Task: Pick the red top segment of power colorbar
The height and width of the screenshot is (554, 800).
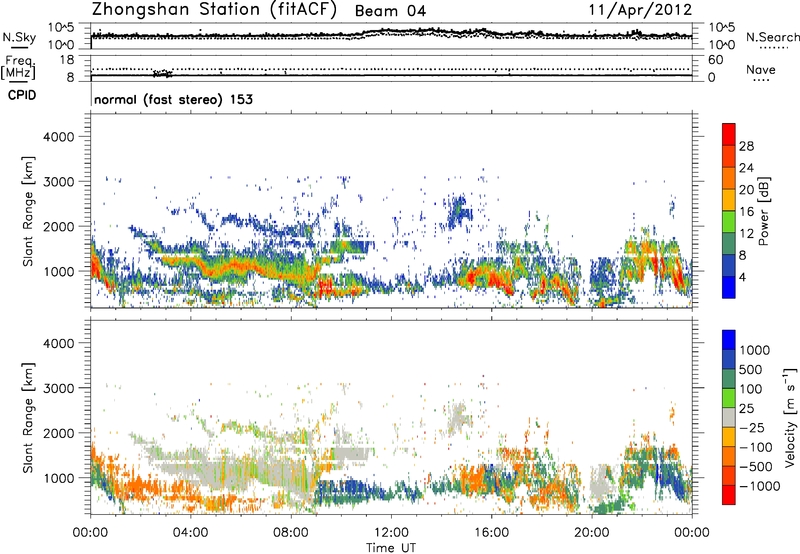Action: pyautogui.click(x=729, y=134)
